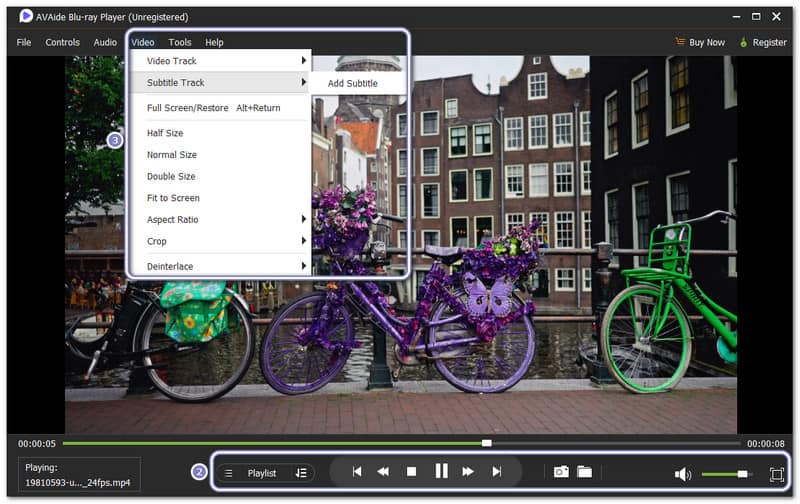Open the snapshot folder icon
This screenshot has width=800, height=504.
(x=585, y=472)
